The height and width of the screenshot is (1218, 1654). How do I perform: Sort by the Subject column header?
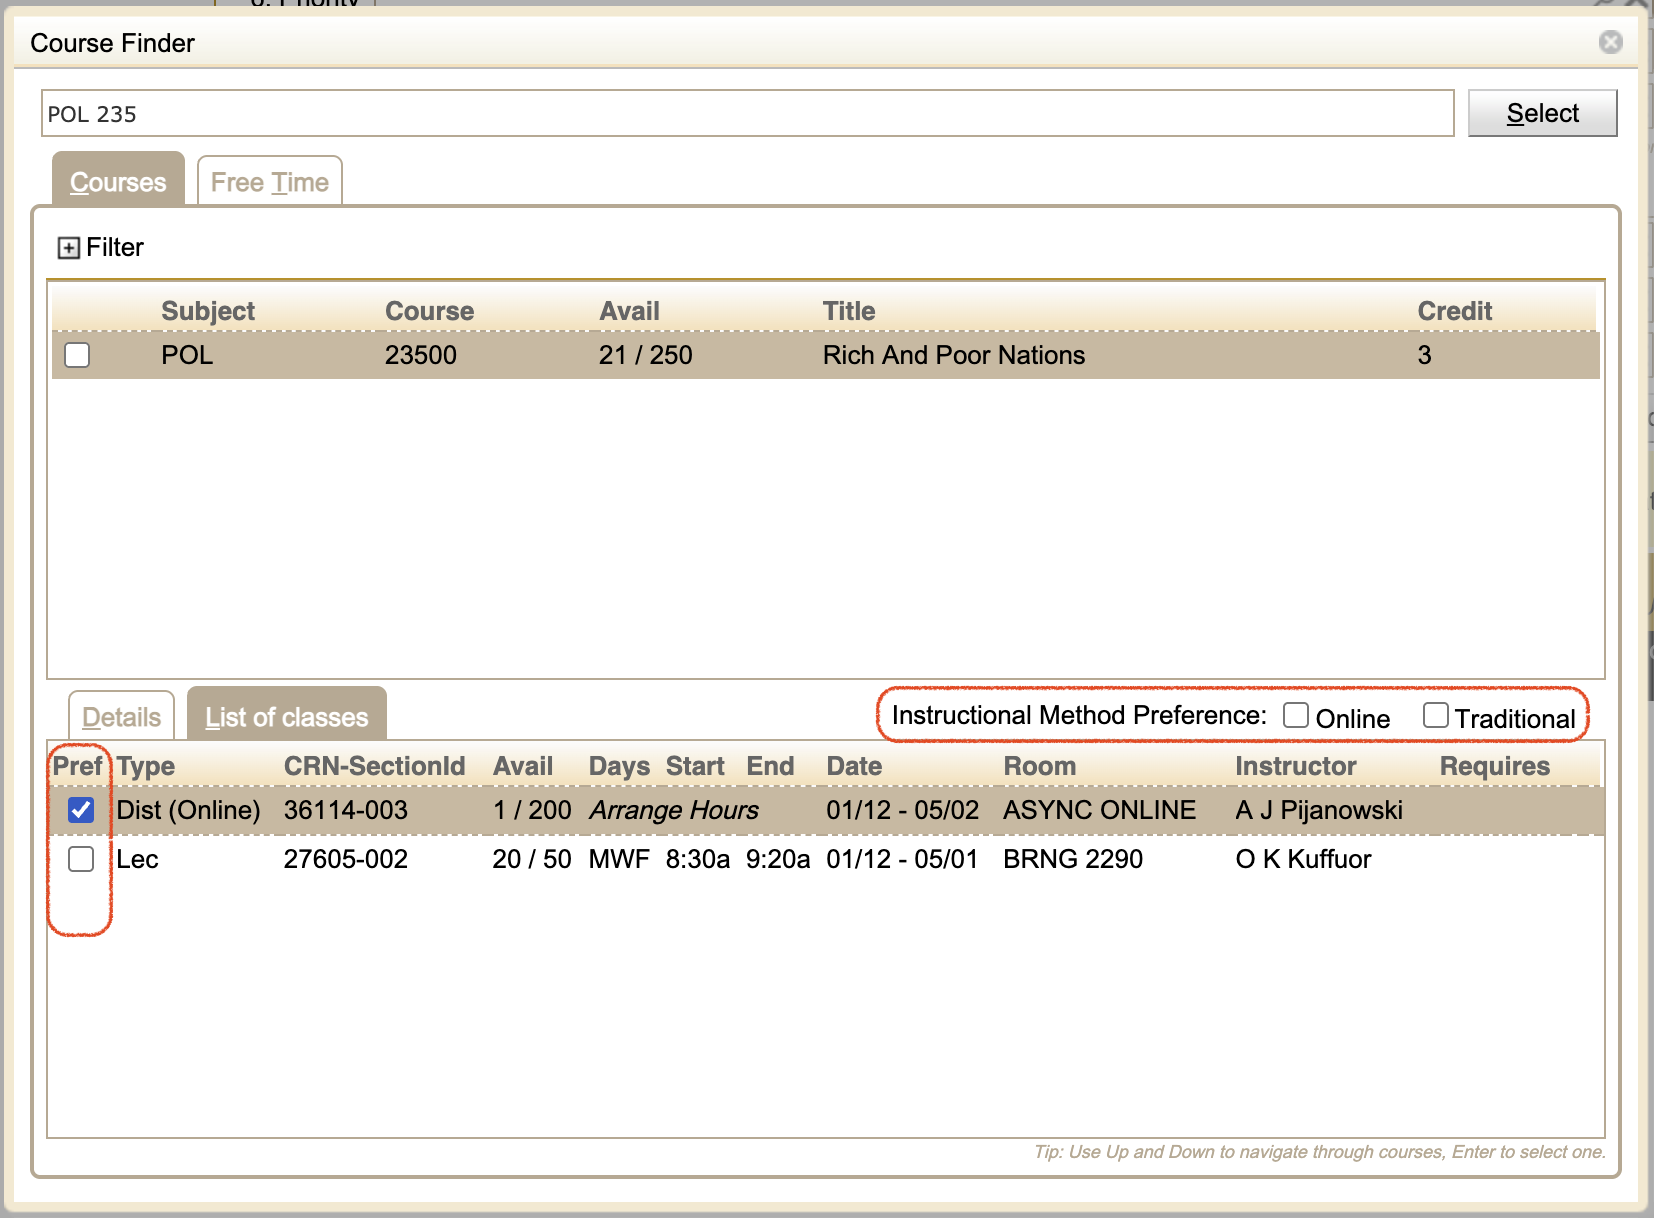tap(208, 310)
